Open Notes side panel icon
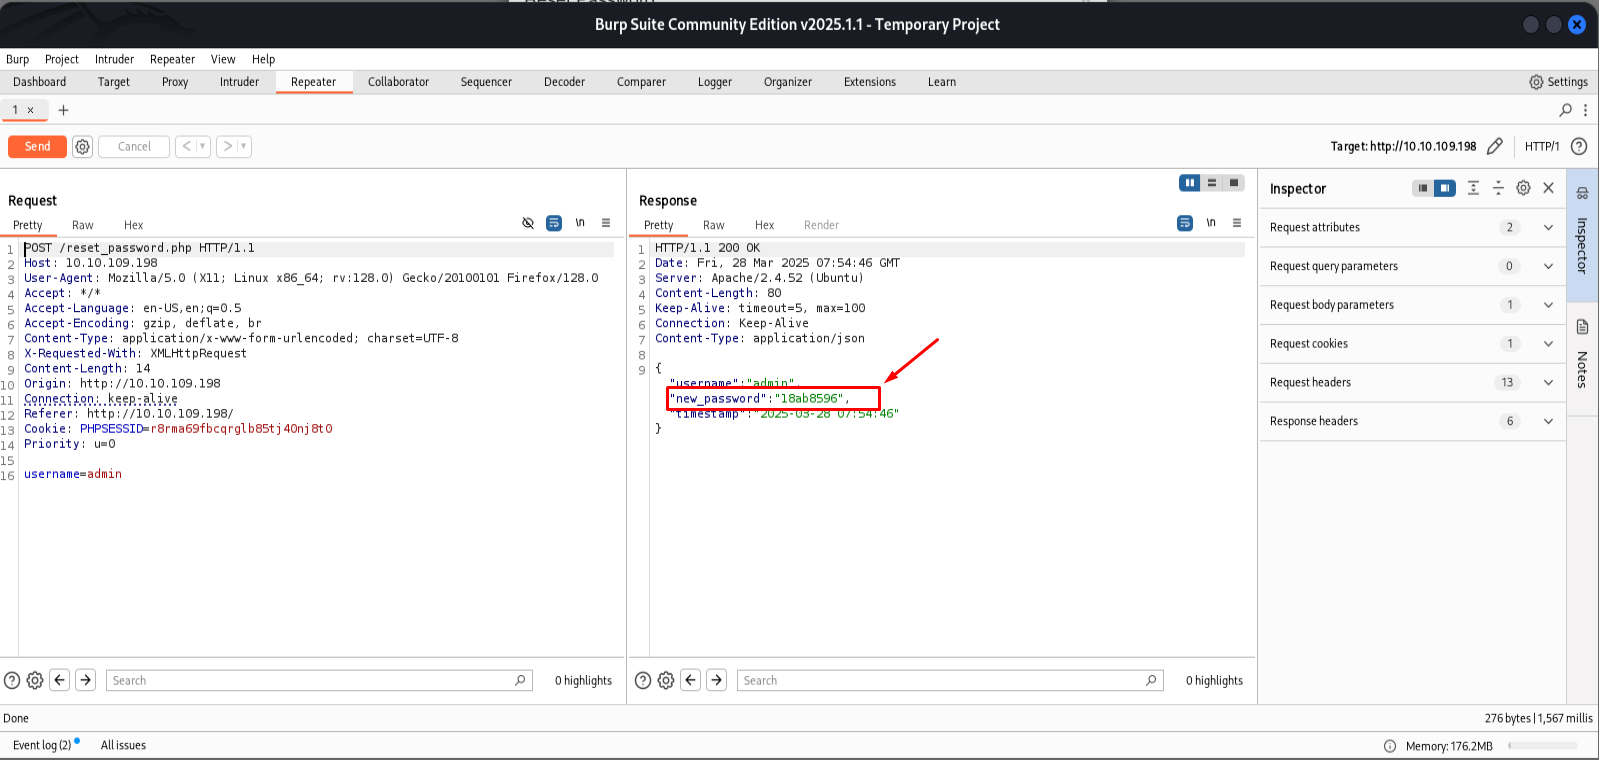The height and width of the screenshot is (760, 1599). click(1582, 327)
